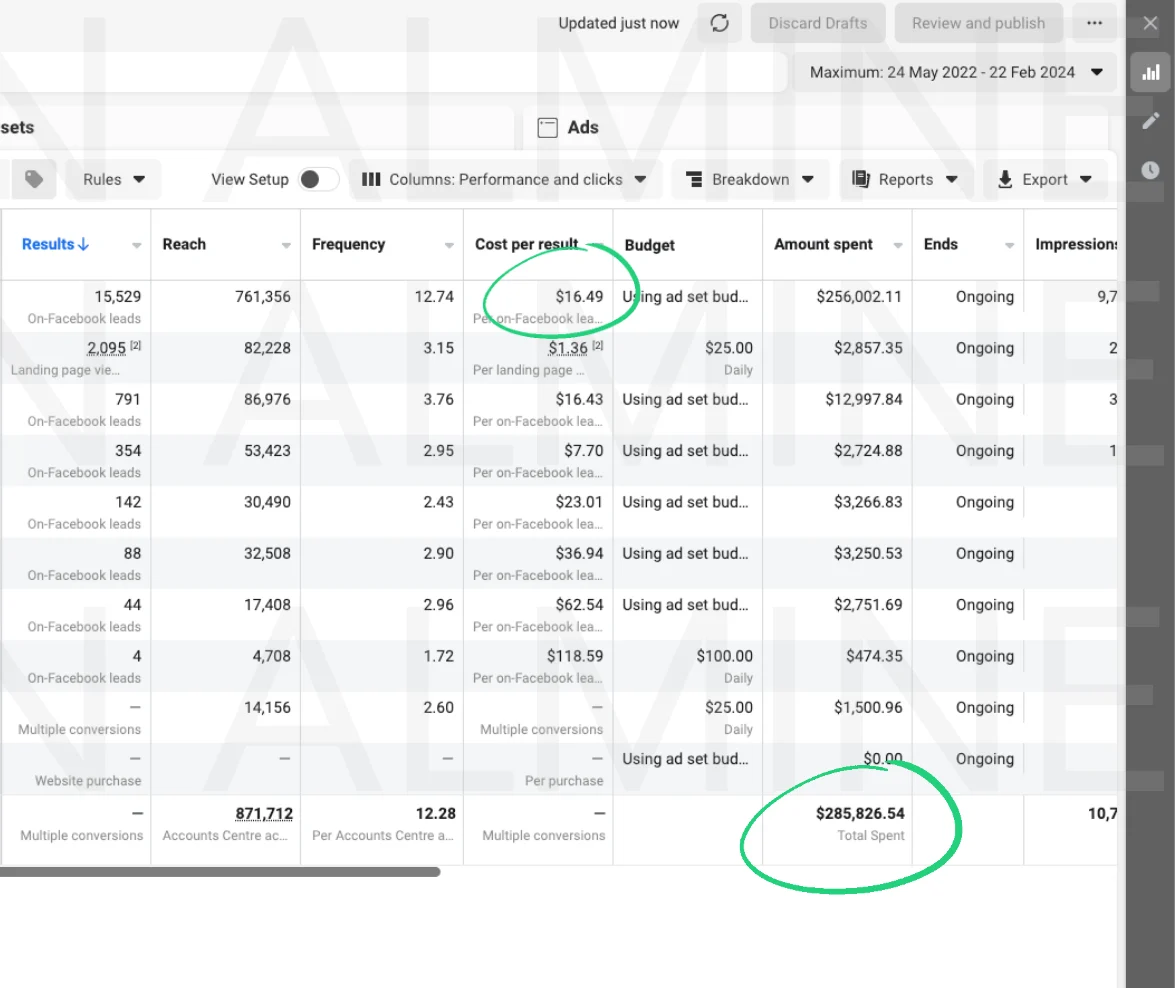Click the horizontal scrollbar below the table
Image resolution: width=1175 pixels, height=988 pixels.
pos(220,872)
